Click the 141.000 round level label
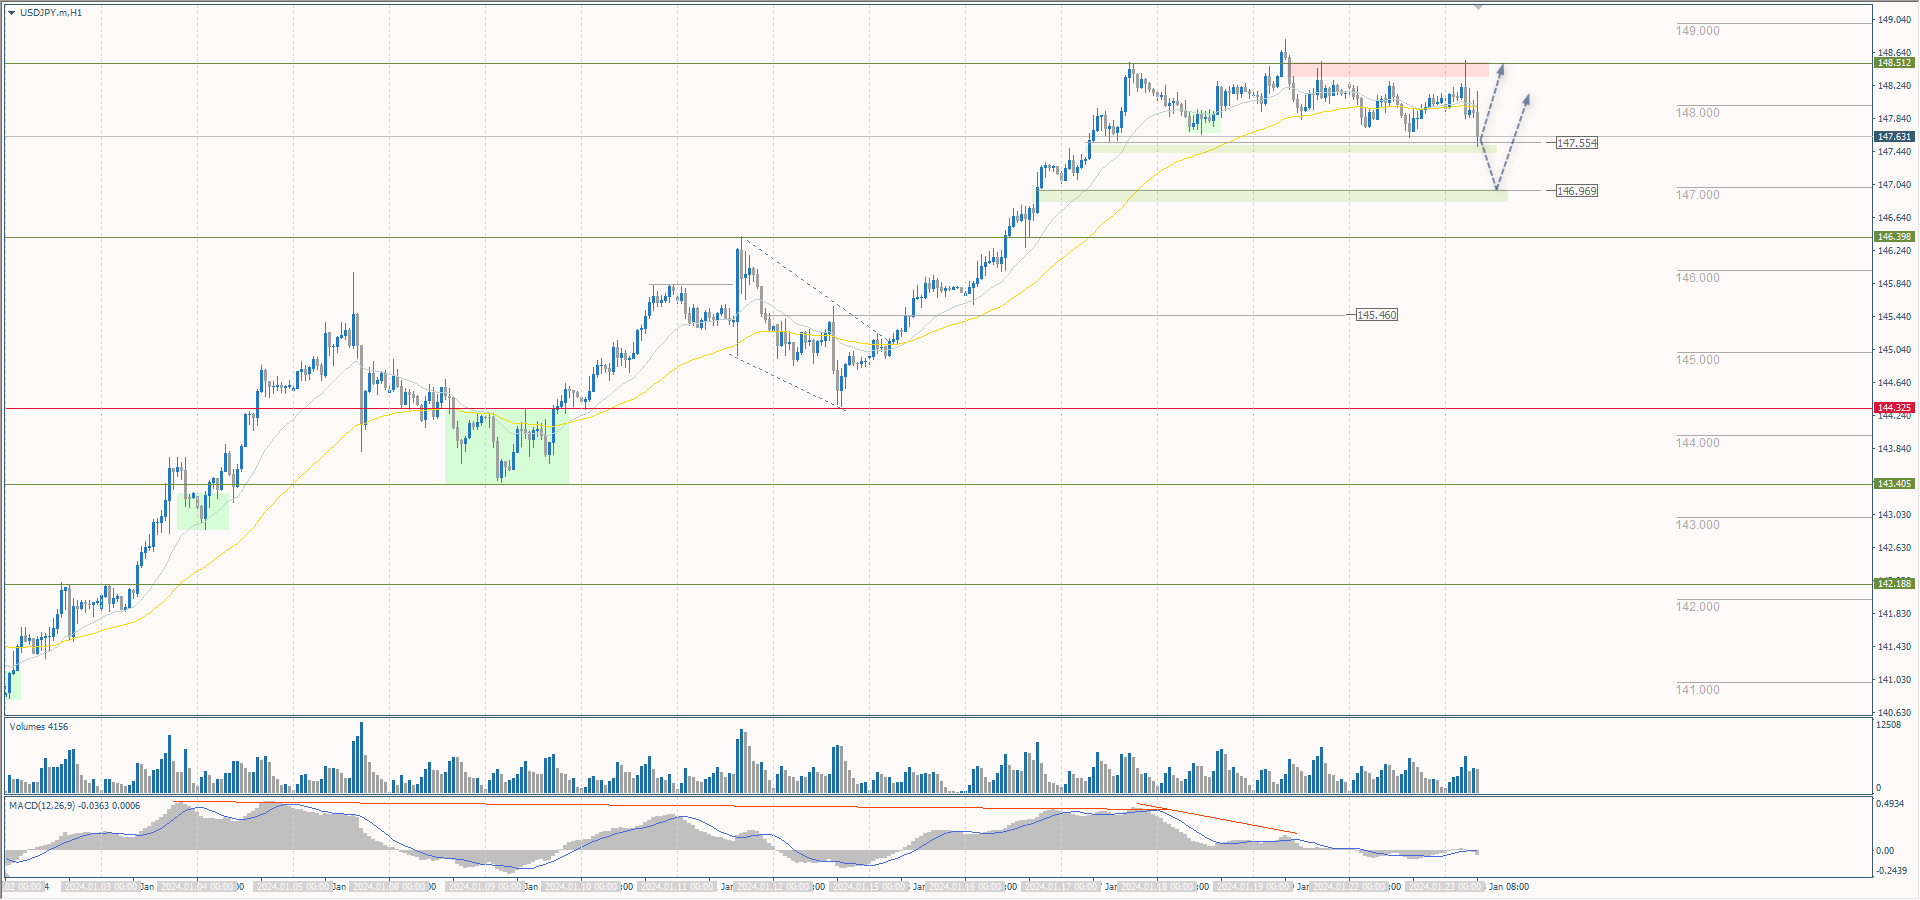The width and height of the screenshot is (1920, 900). [1698, 690]
